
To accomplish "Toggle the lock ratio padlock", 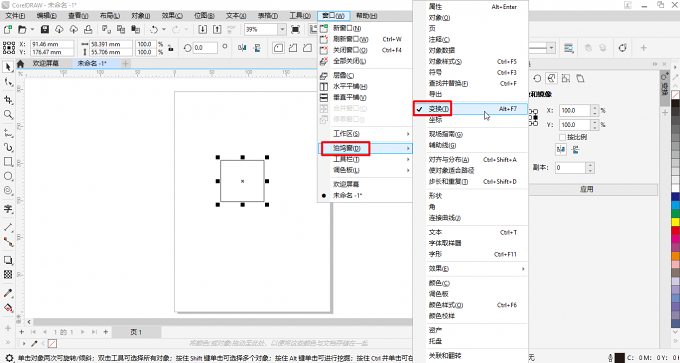I will [171, 48].
